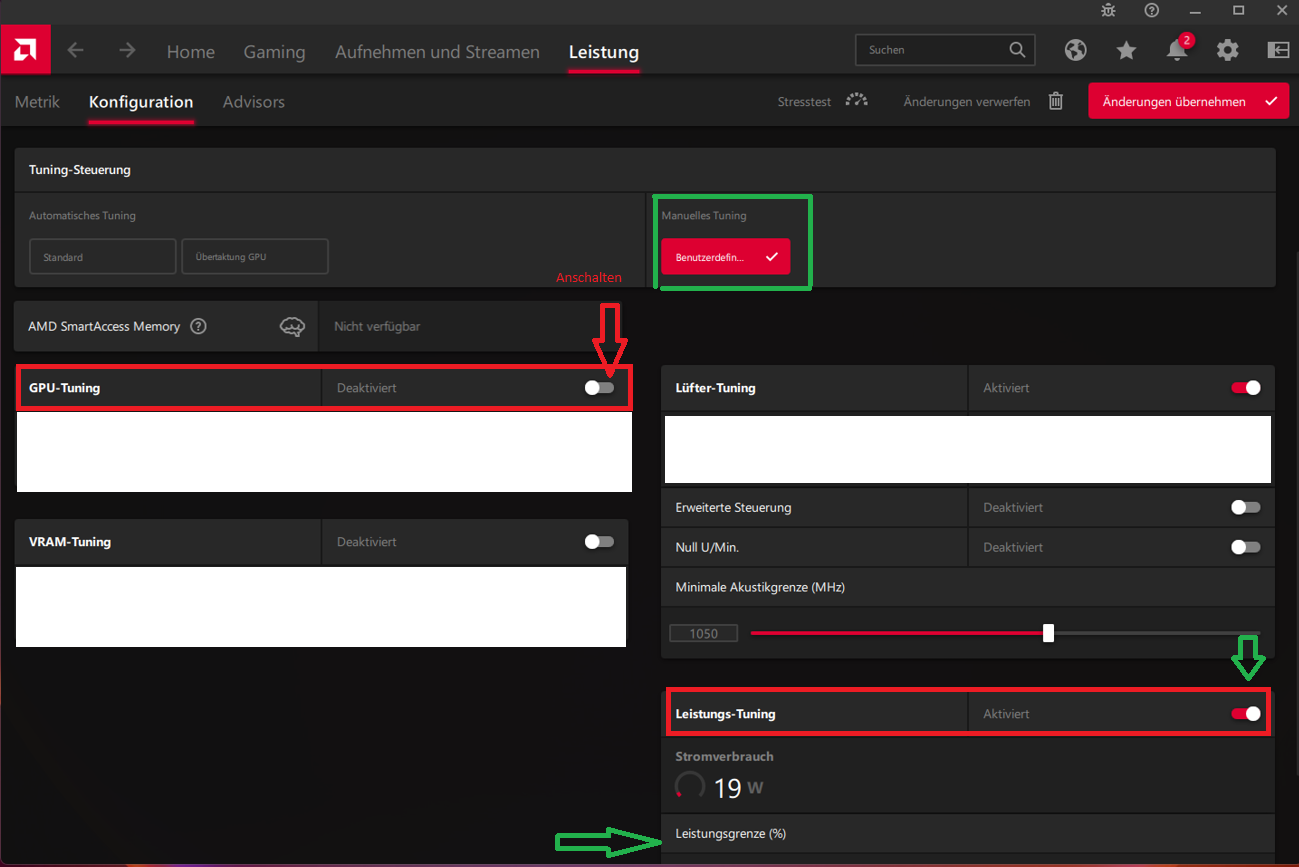Click SmartAccess Memory help icon
Viewport: 1299px width, 867px height.
coord(198,326)
